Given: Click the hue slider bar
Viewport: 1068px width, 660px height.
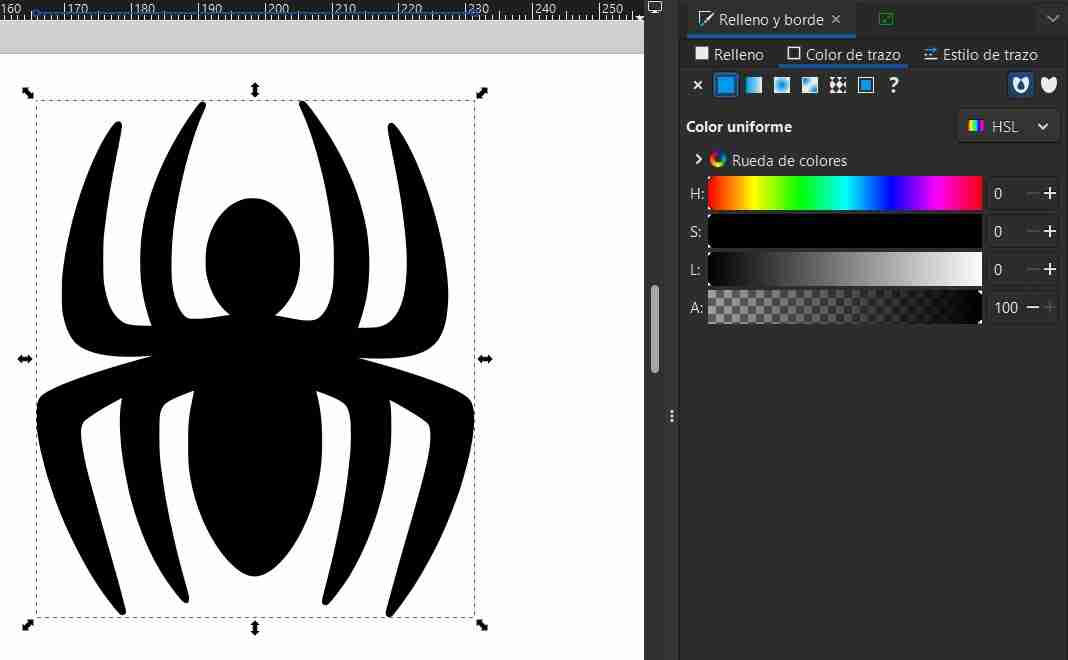Looking at the screenshot, I should (x=845, y=193).
